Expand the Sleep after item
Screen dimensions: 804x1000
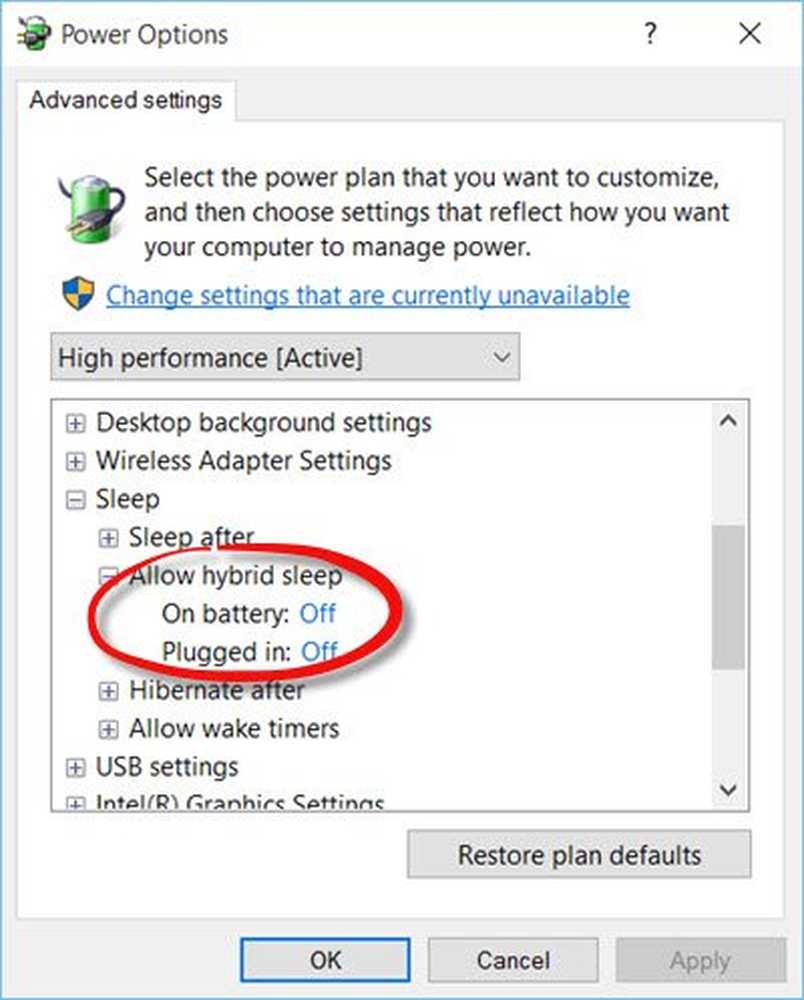pos(109,538)
